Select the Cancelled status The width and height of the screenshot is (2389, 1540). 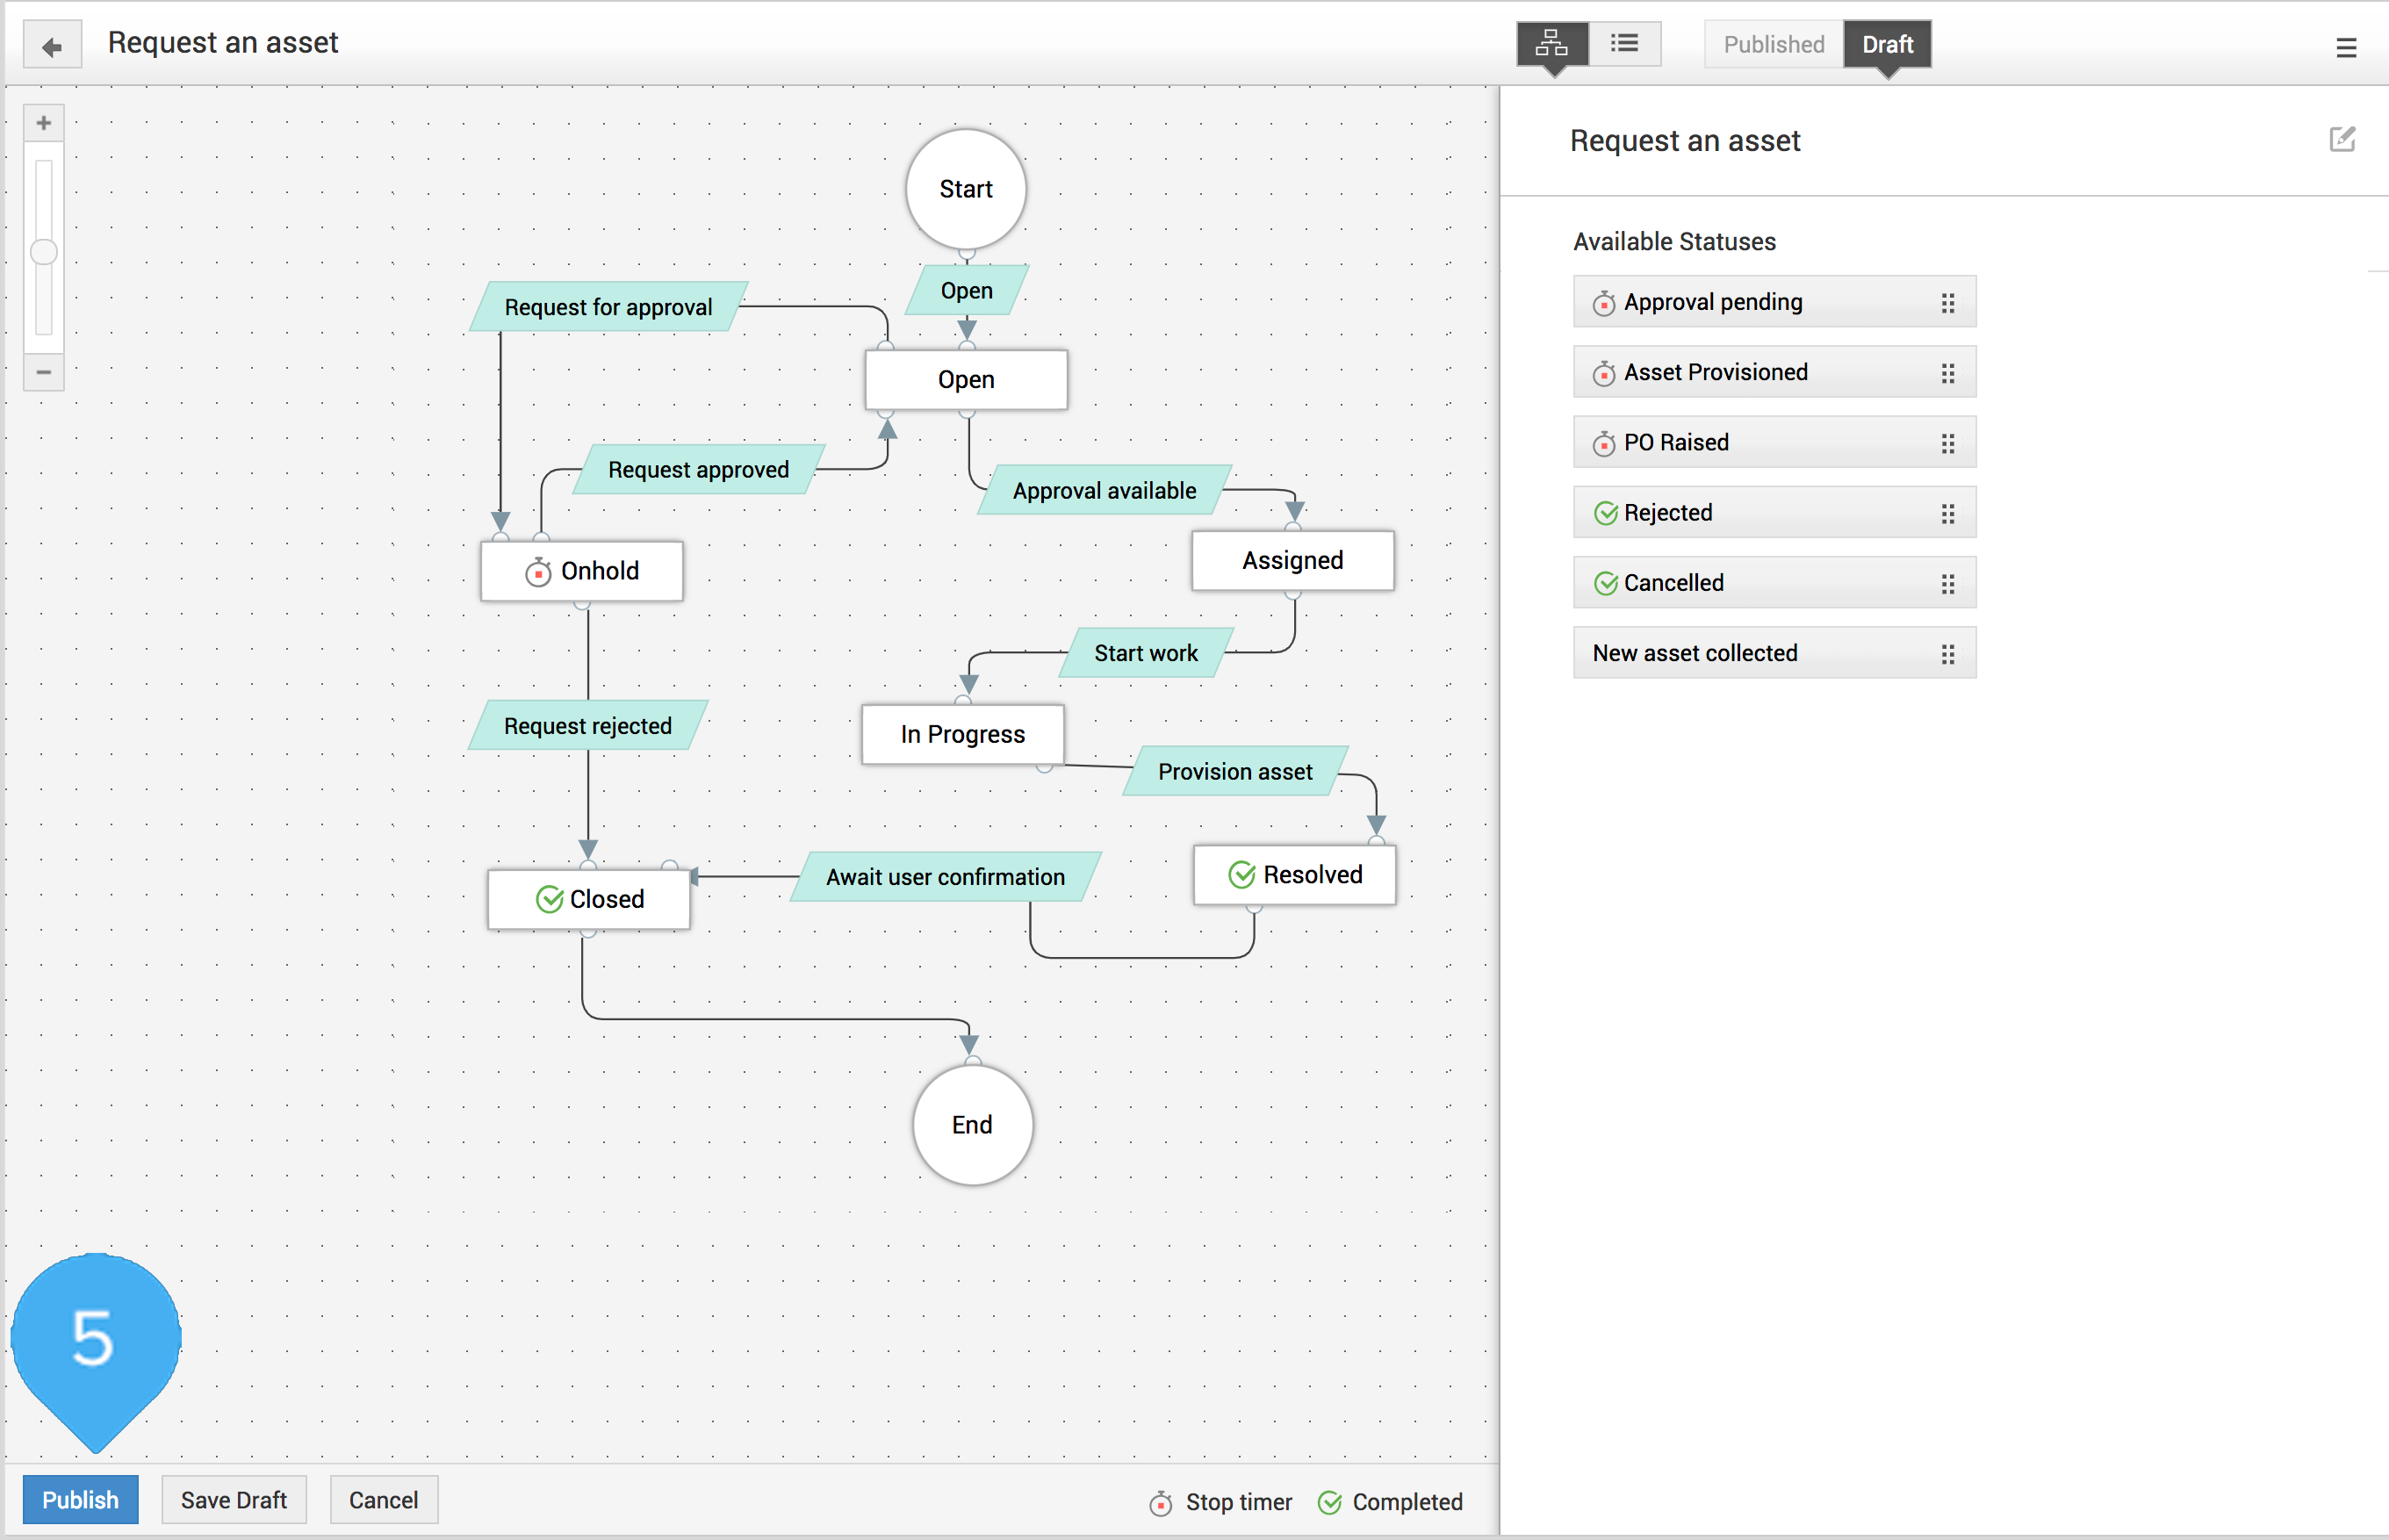click(x=1774, y=582)
